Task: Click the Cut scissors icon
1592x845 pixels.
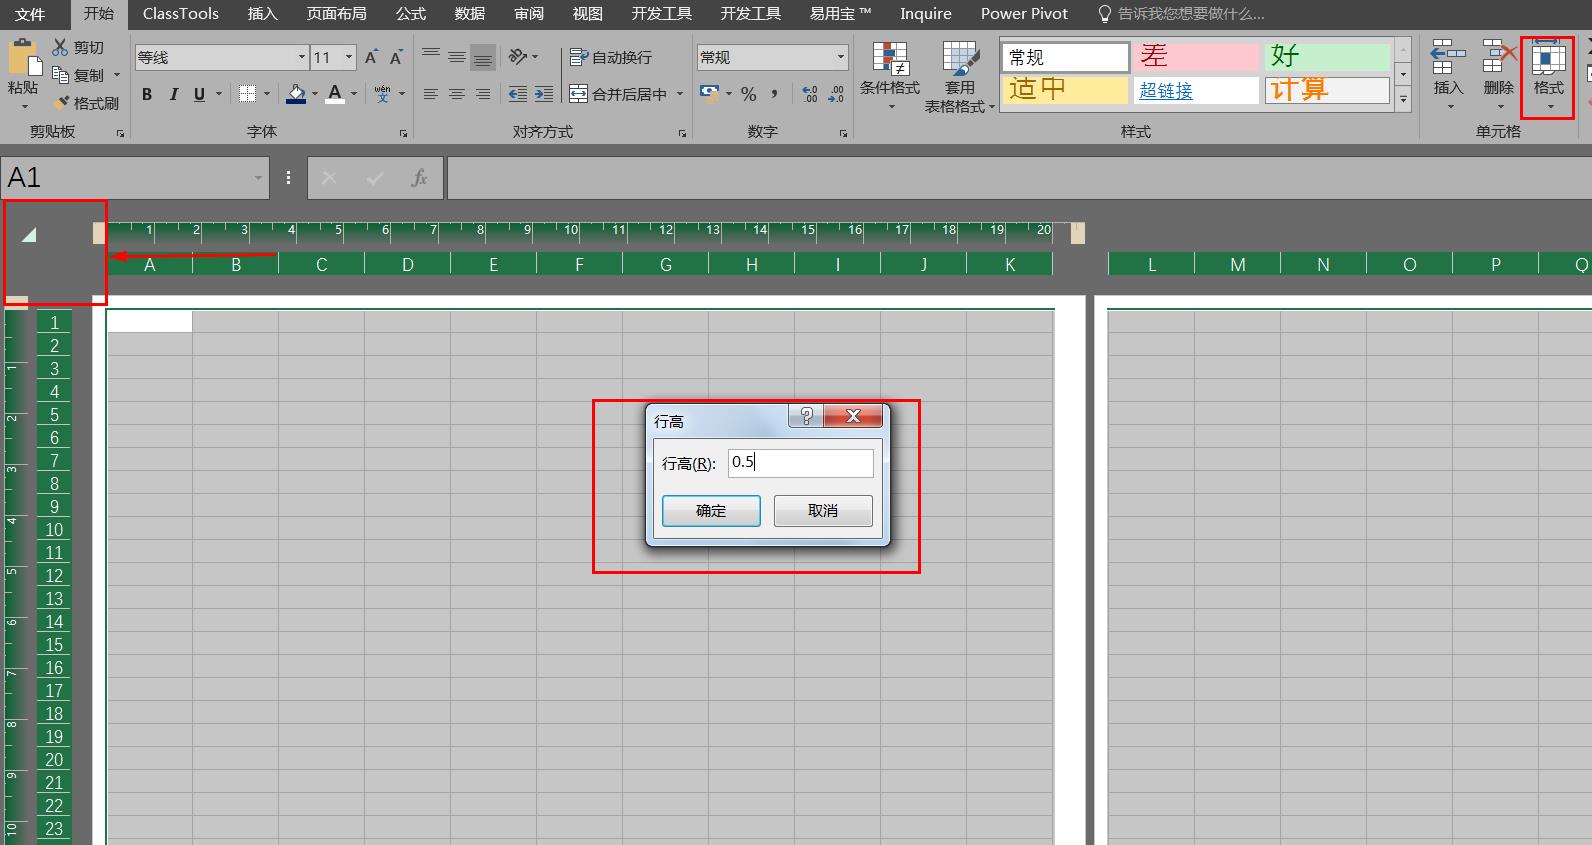Action: [60, 47]
